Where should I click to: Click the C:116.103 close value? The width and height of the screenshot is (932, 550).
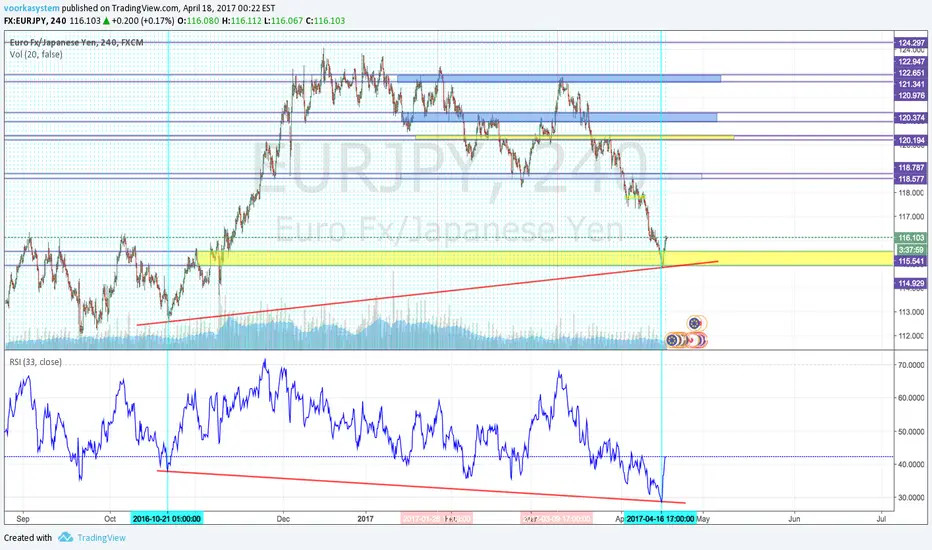click(325, 21)
